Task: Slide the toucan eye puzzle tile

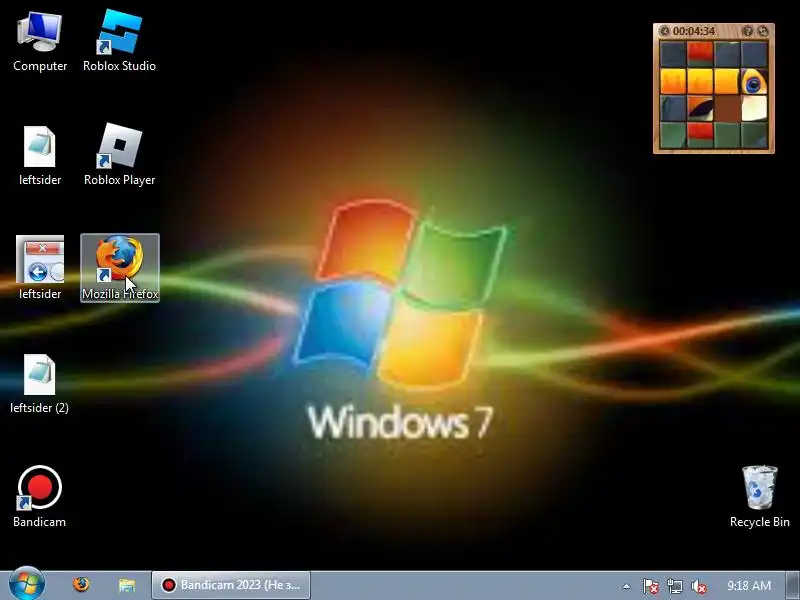Action: pyautogui.click(x=754, y=81)
